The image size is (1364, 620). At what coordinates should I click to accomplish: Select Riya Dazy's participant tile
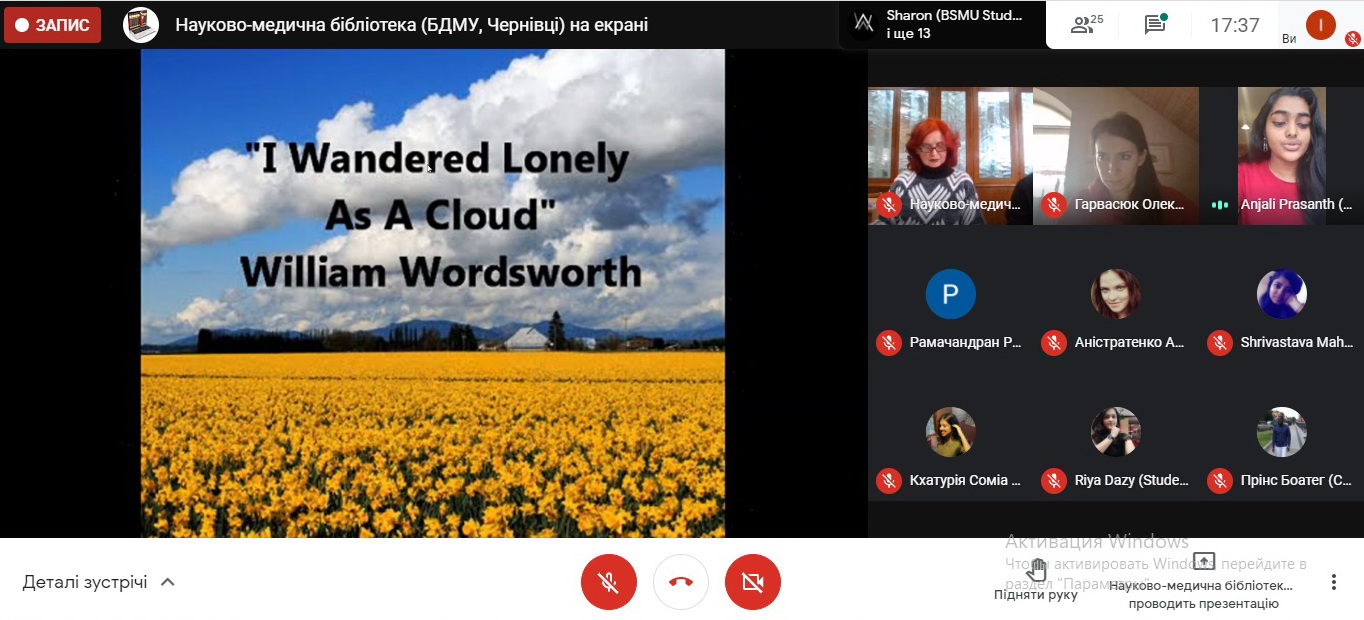(1115, 445)
